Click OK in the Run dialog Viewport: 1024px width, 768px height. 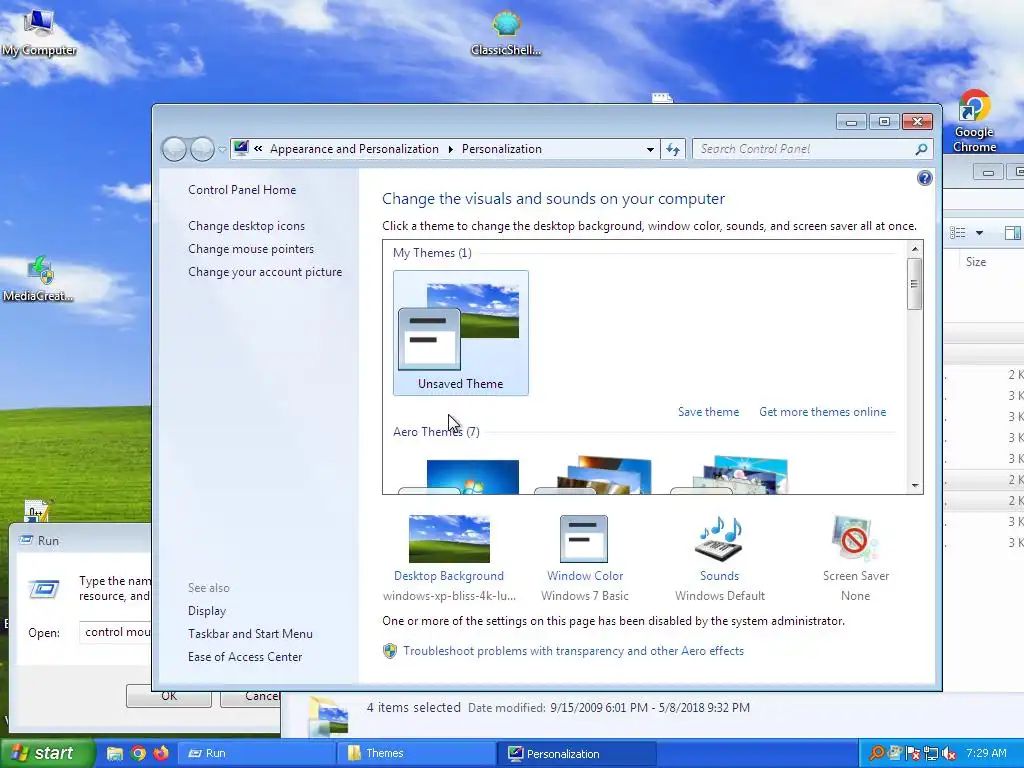pos(168,696)
